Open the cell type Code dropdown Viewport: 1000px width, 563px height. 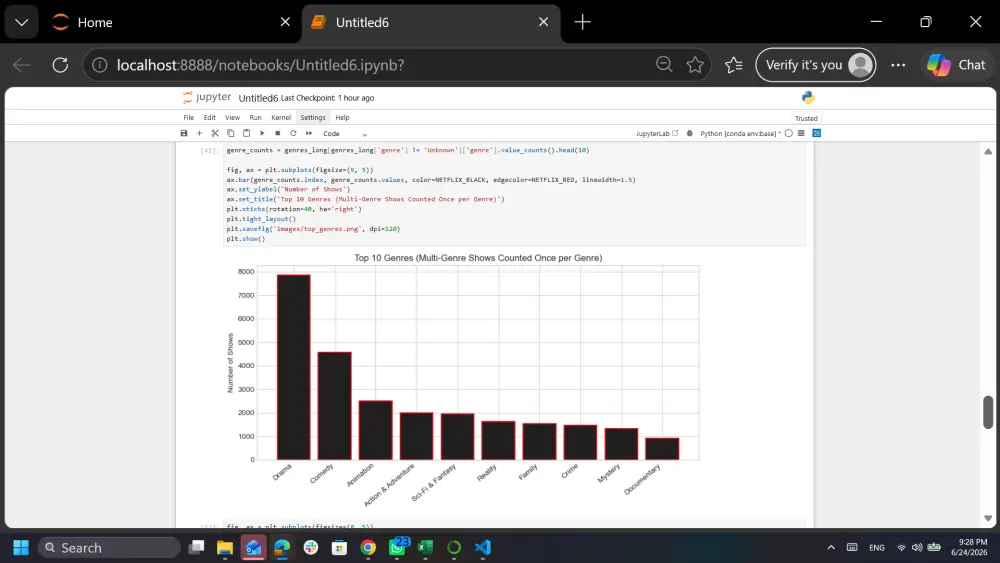(345, 134)
